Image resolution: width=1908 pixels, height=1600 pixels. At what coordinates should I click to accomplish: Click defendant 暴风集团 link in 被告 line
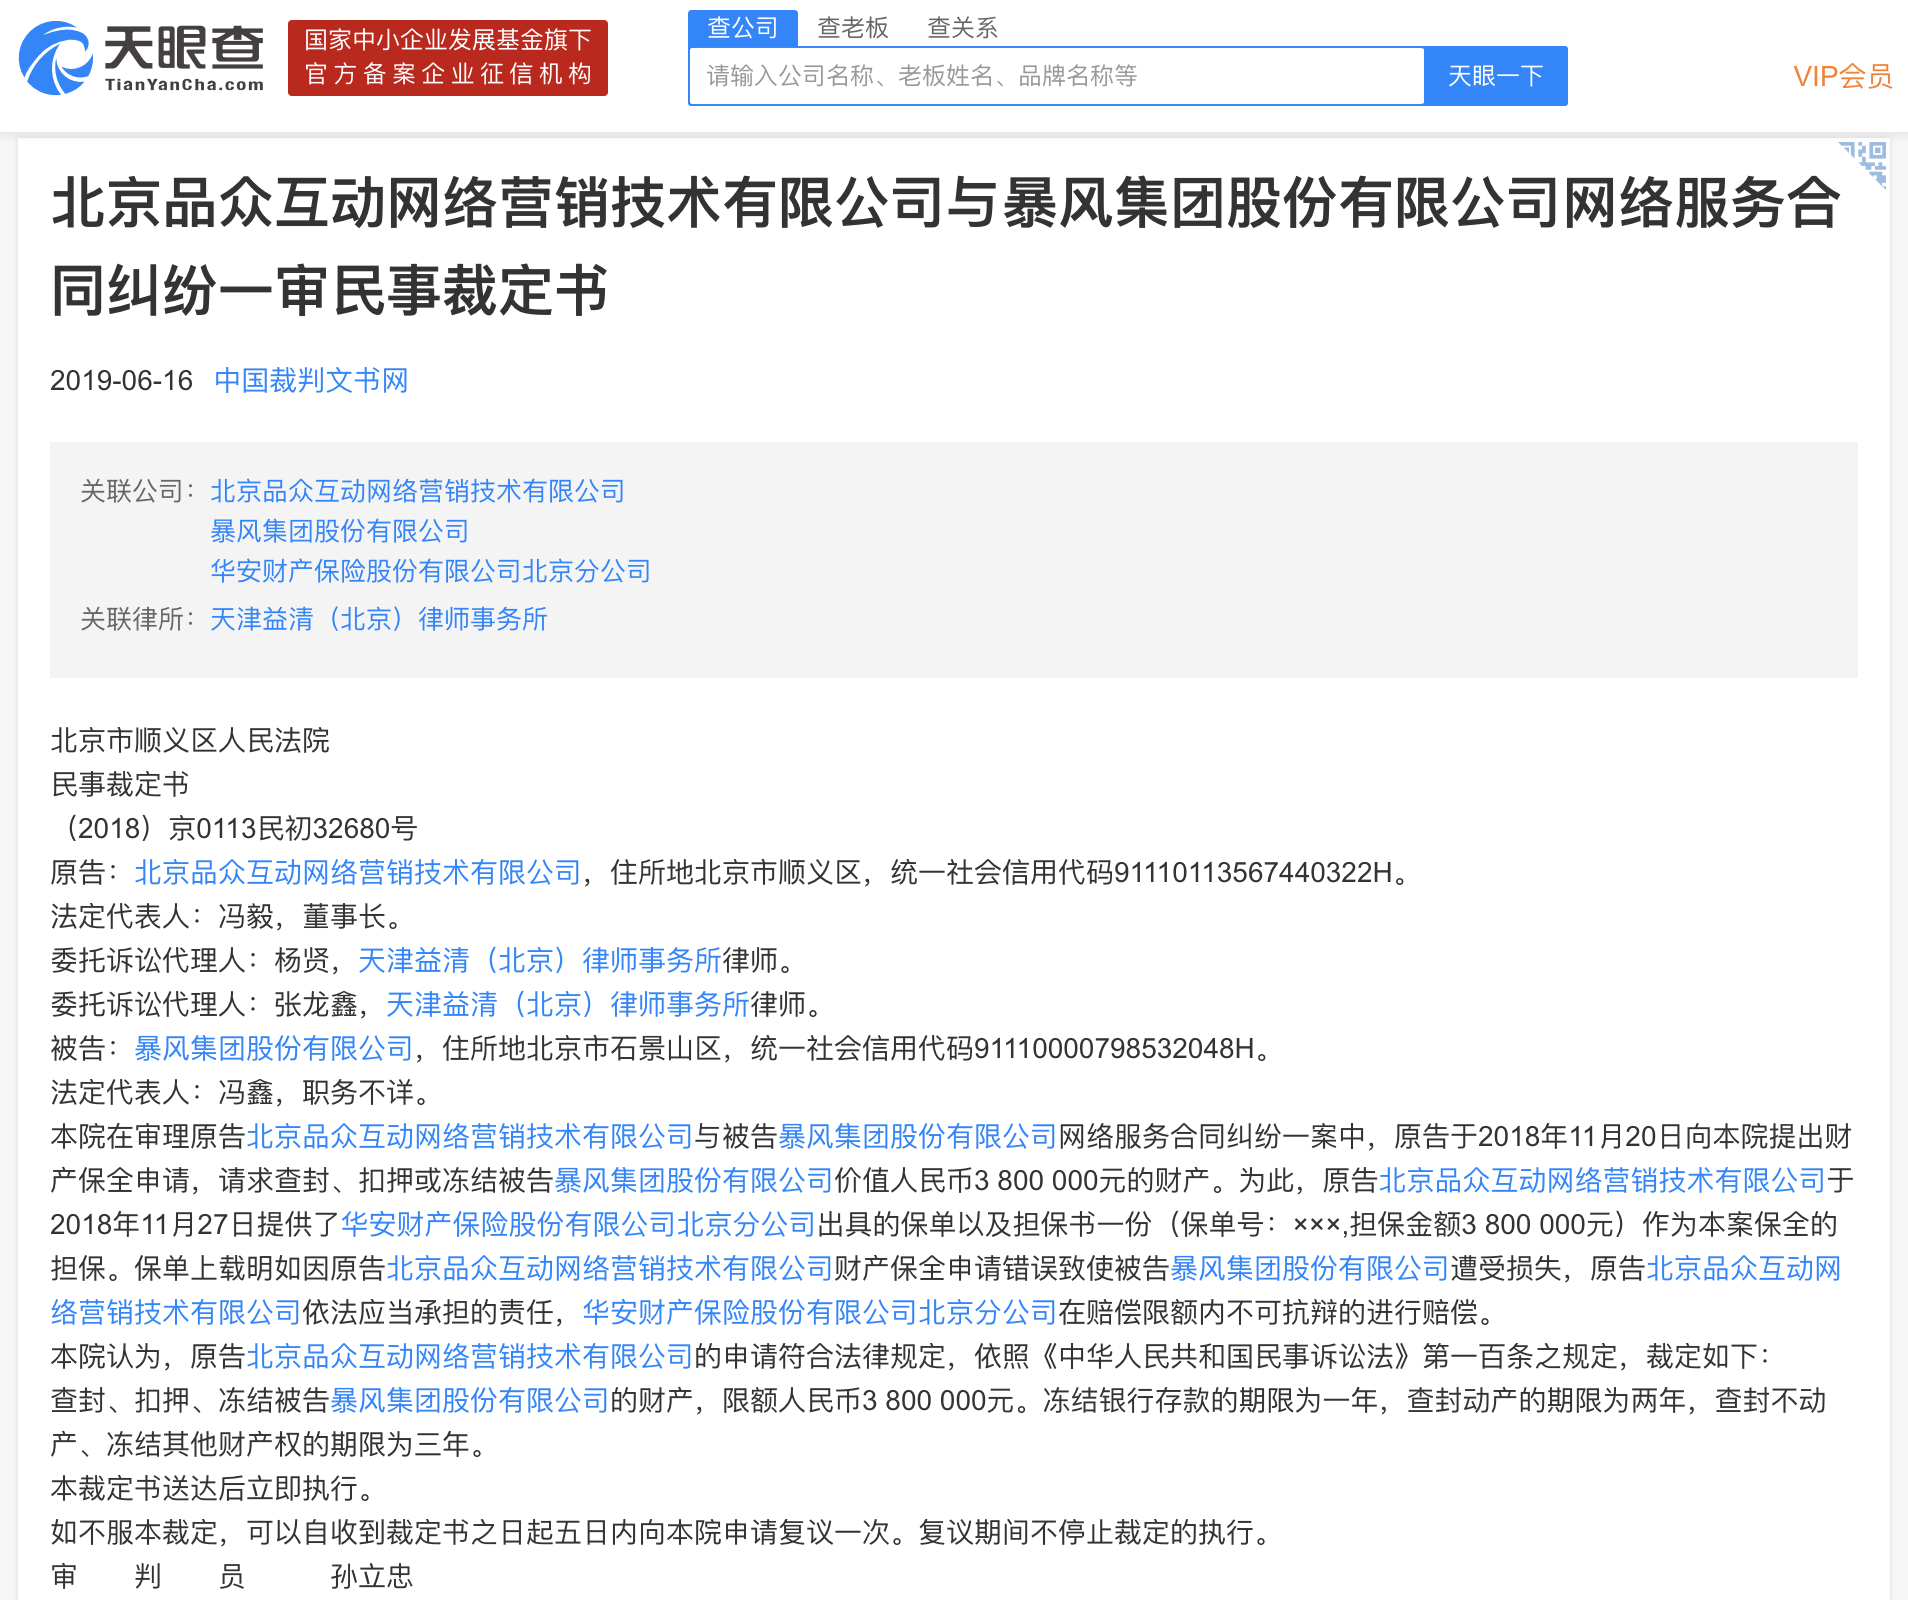pyautogui.click(x=273, y=1049)
